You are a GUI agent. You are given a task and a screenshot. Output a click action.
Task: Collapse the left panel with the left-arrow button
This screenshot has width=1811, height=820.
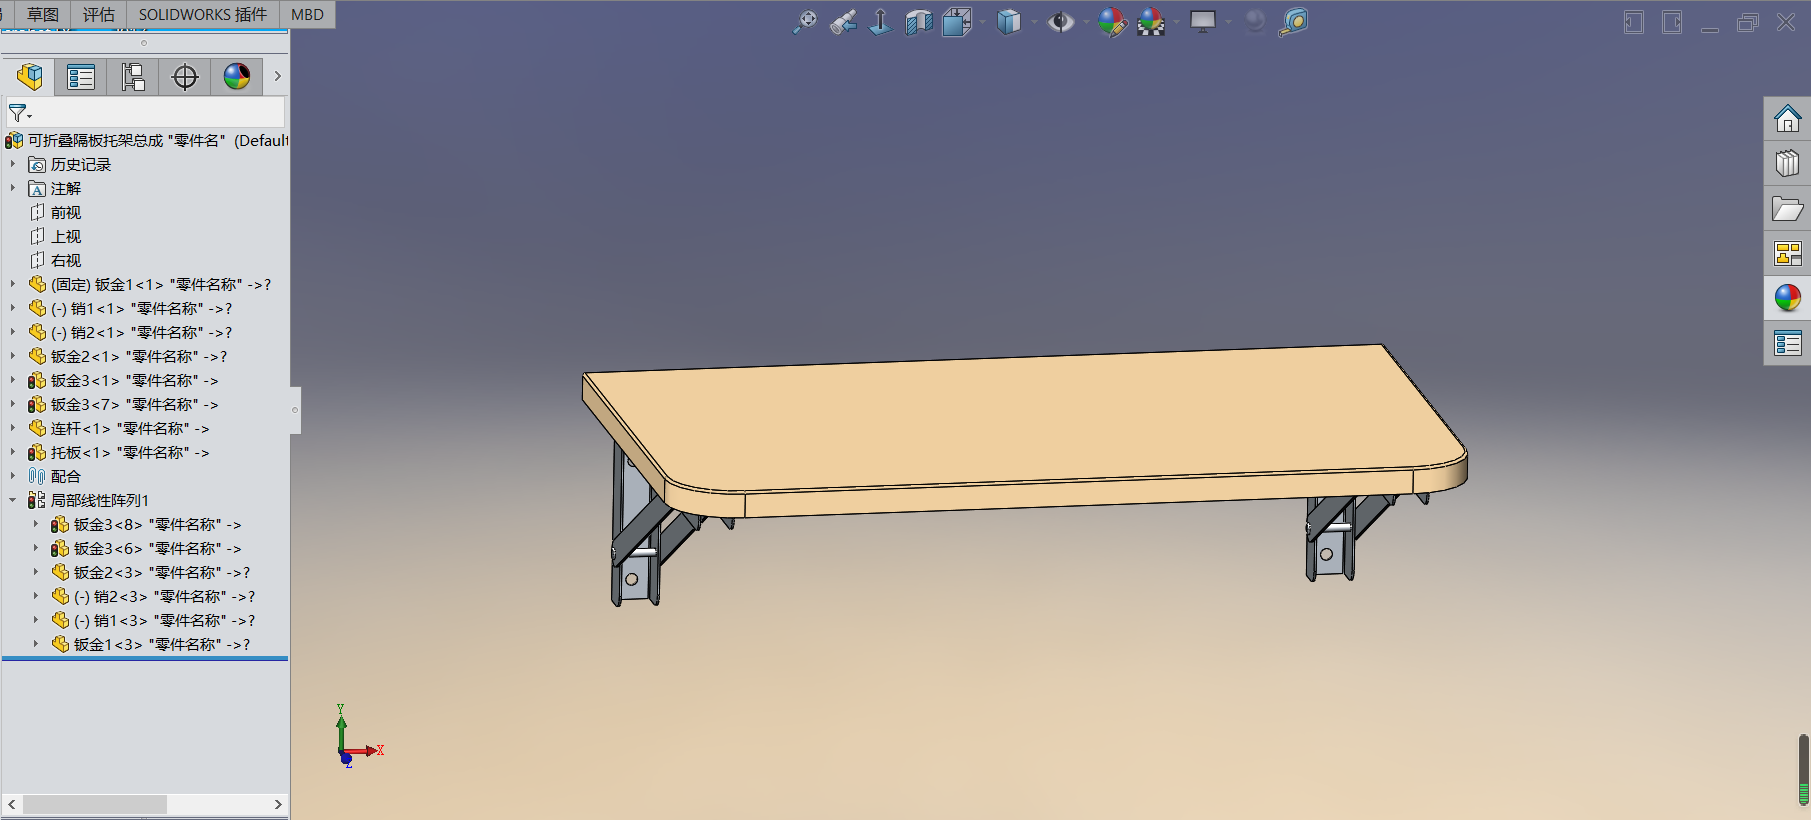coord(1633,22)
